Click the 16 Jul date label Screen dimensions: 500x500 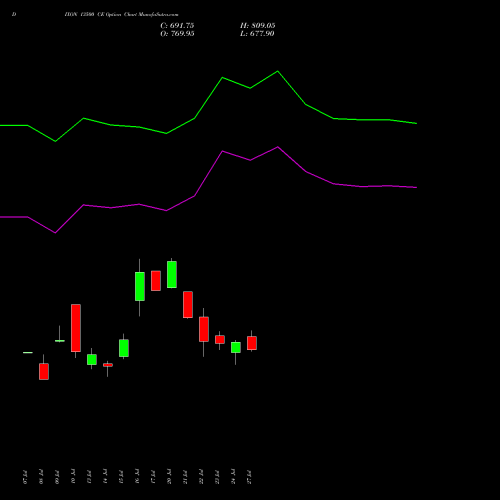tap(137, 477)
